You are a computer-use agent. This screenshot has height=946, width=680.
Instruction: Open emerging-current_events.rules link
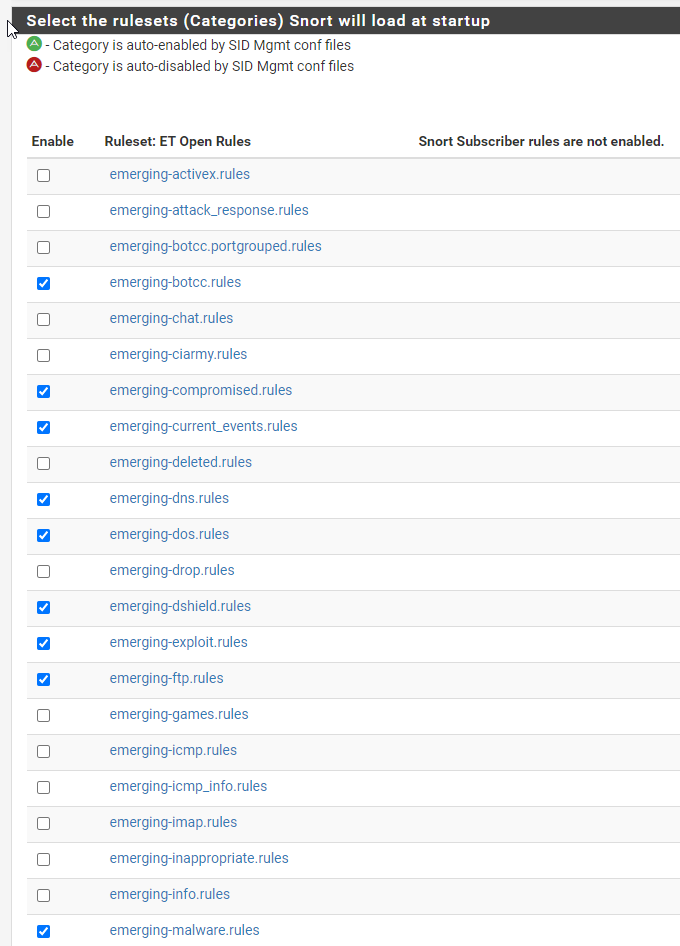point(203,427)
